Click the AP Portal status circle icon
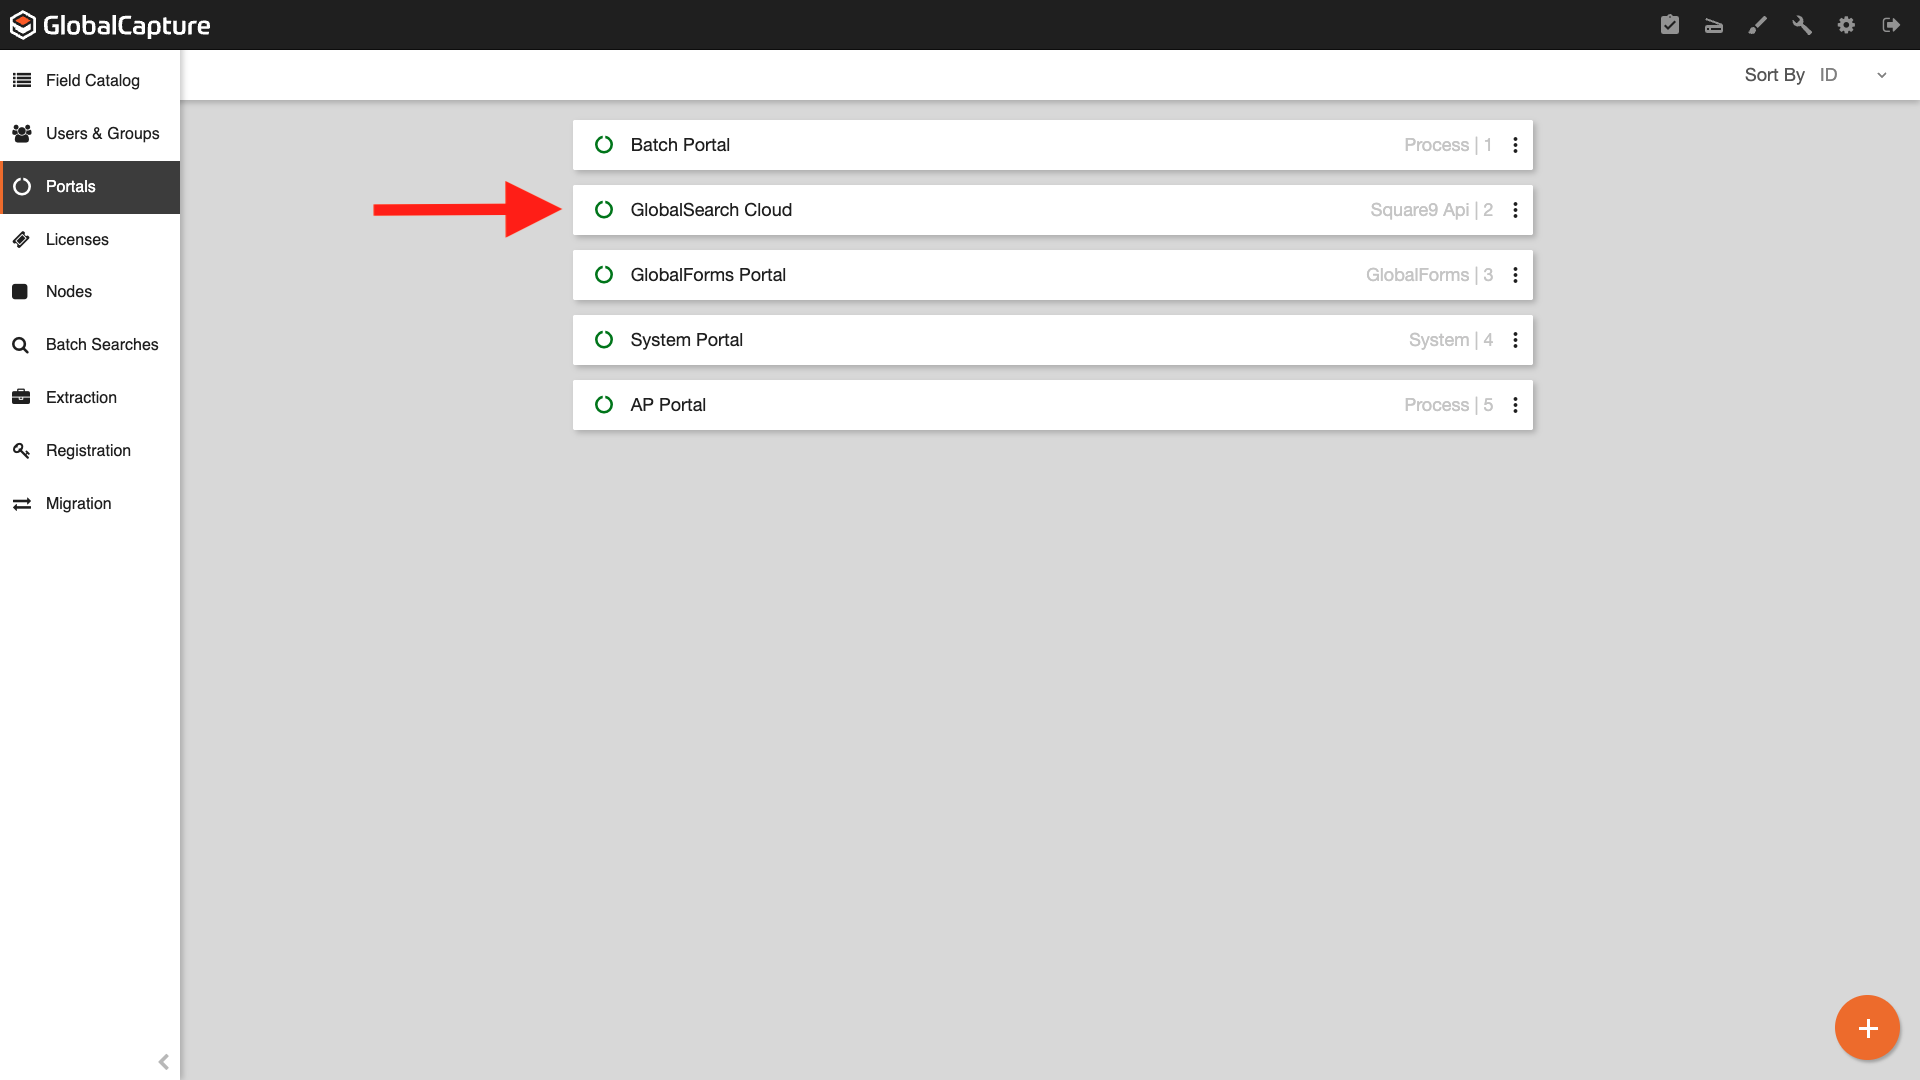 (604, 405)
